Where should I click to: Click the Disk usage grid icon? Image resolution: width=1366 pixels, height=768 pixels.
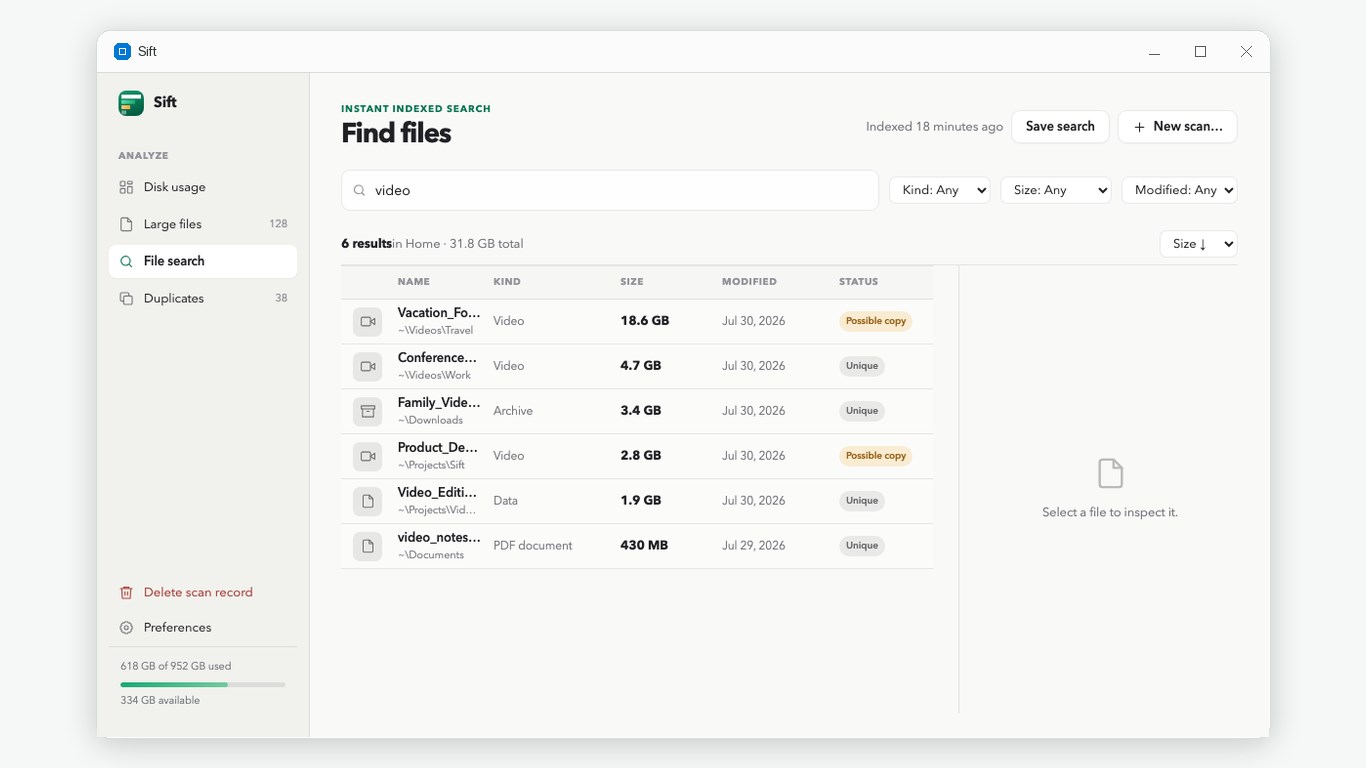[126, 187]
